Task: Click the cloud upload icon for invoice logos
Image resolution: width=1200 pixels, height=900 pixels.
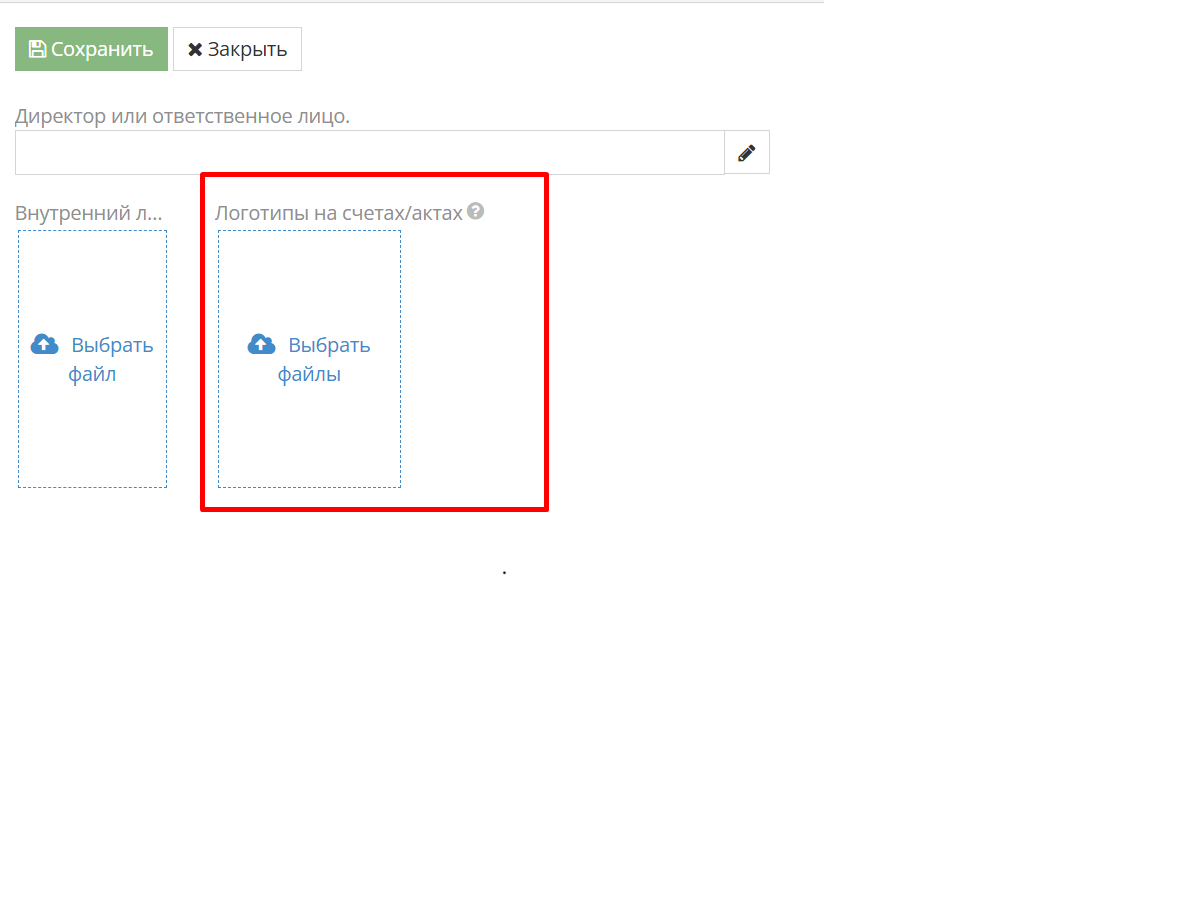Action: (x=261, y=343)
